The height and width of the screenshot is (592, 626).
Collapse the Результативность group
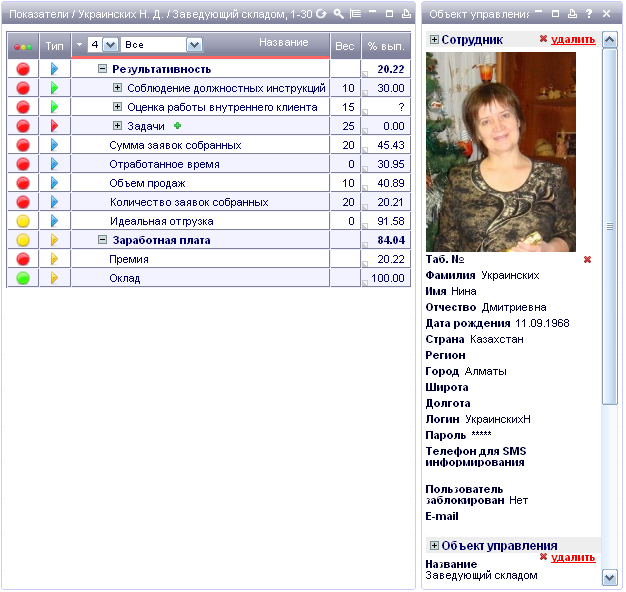tap(102, 69)
